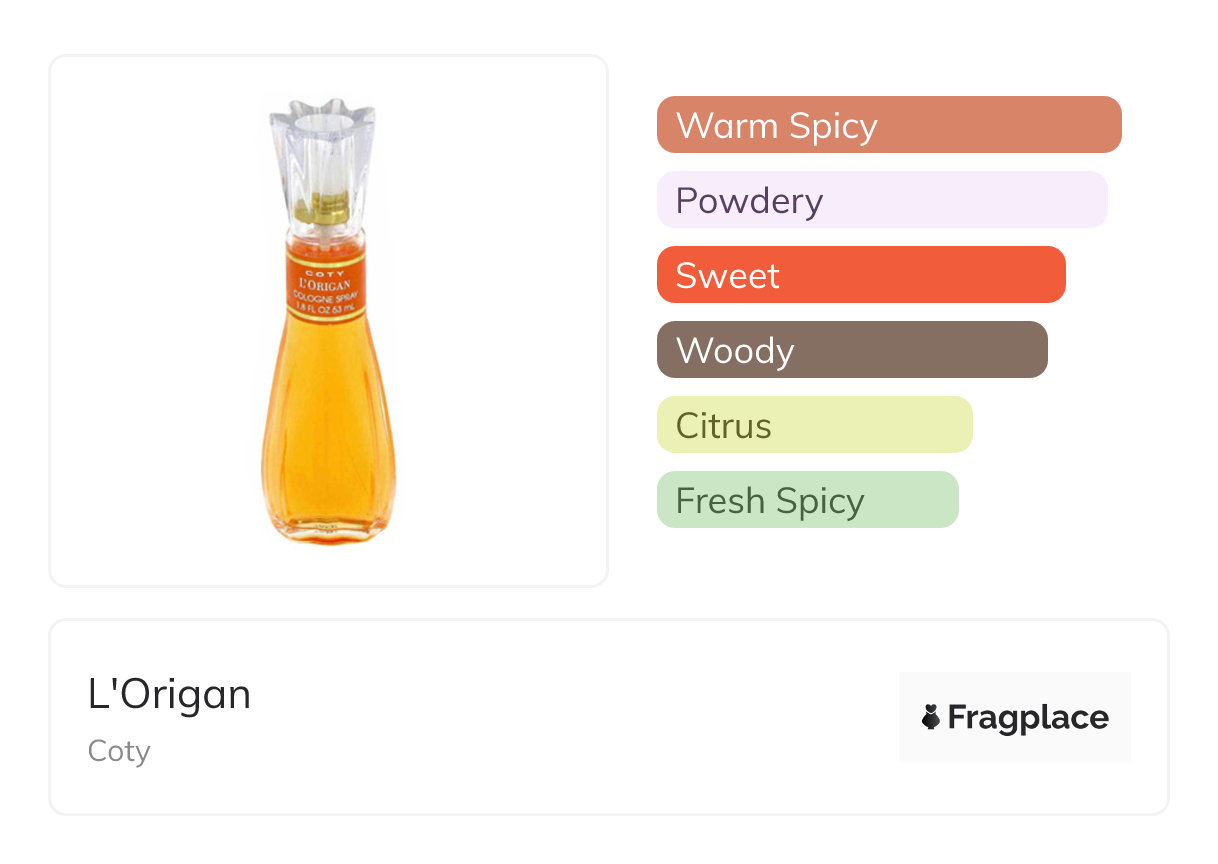Open the L'Origan fragrance title
The height and width of the screenshot is (864, 1218).
point(169,694)
